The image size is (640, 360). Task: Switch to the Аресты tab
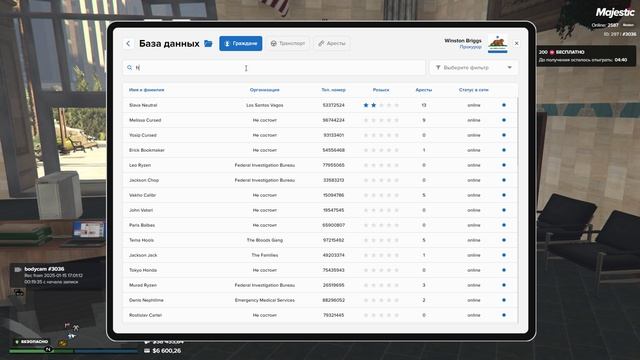tap(332, 43)
